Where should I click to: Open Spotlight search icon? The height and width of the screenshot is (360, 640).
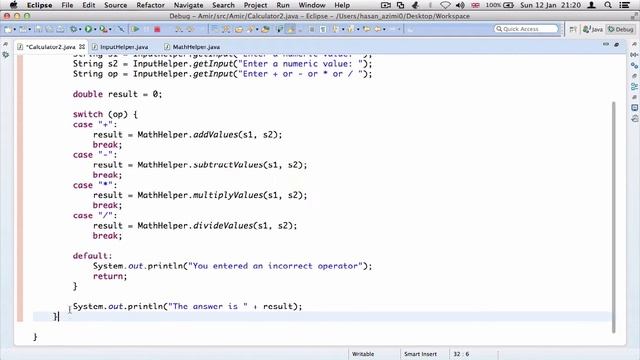click(608, 5)
